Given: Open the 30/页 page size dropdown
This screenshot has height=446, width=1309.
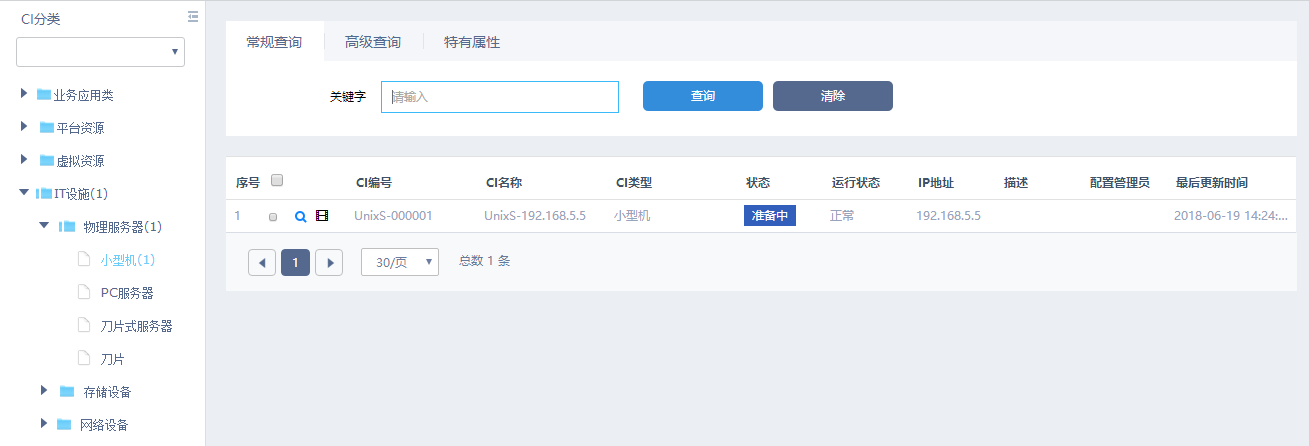Looking at the screenshot, I should click(399, 262).
